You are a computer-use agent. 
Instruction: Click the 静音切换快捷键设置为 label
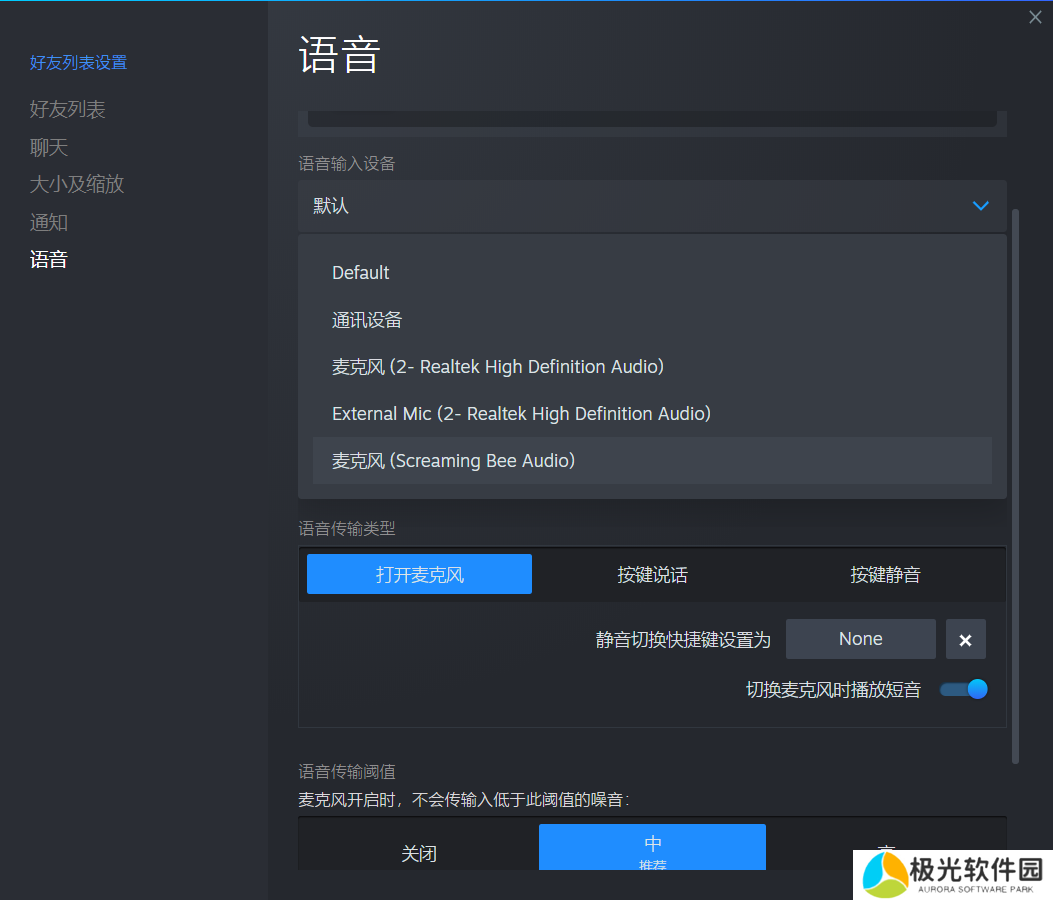(683, 639)
